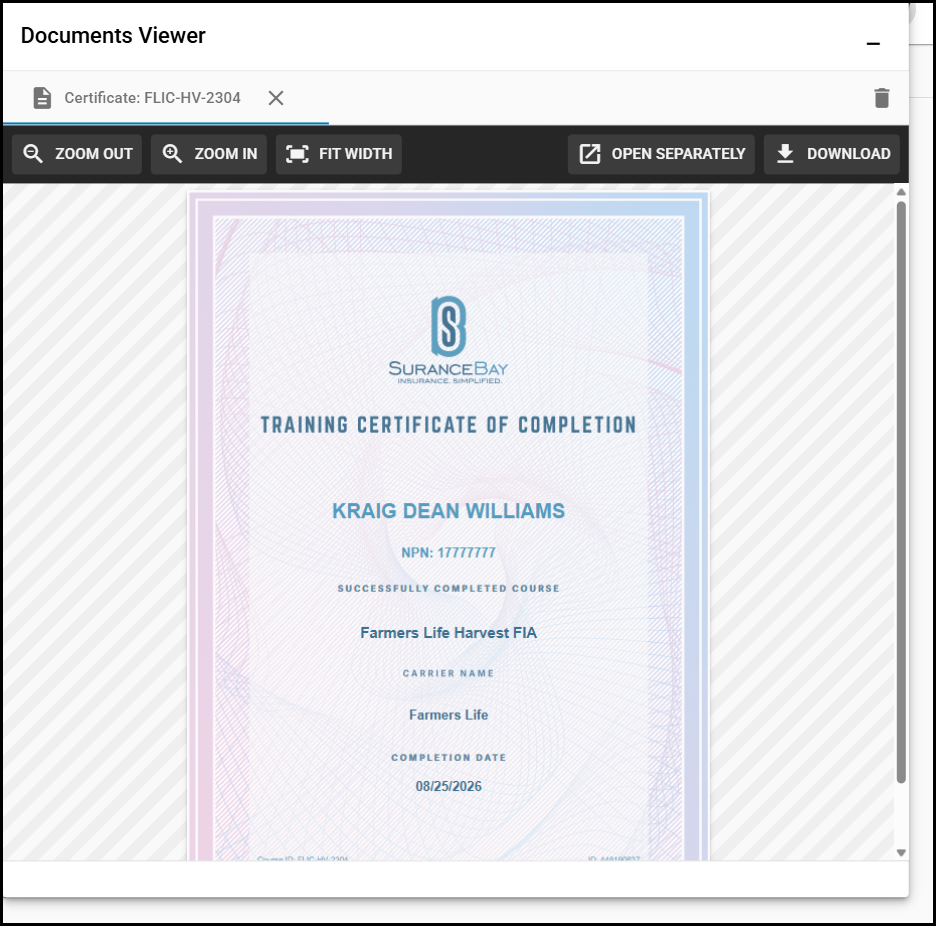Screen dimensions: 936x926
Task: Click the zoom out magnifier icon
Action: 33,154
